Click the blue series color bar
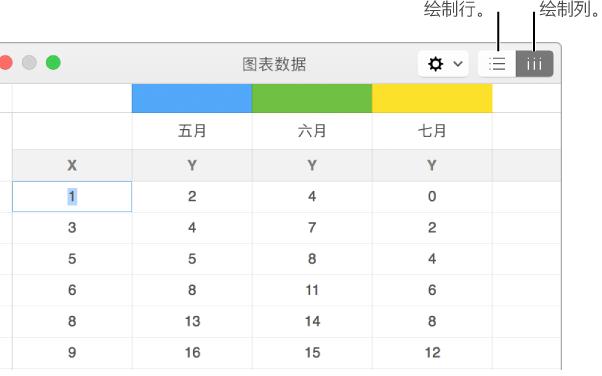The width and height of the screenshot is (602, 376). tap(192, 98)
